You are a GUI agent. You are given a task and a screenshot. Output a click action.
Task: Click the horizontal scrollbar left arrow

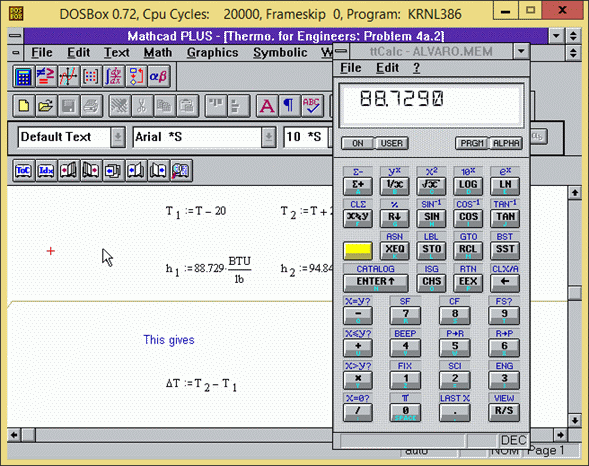pos(14,435)
